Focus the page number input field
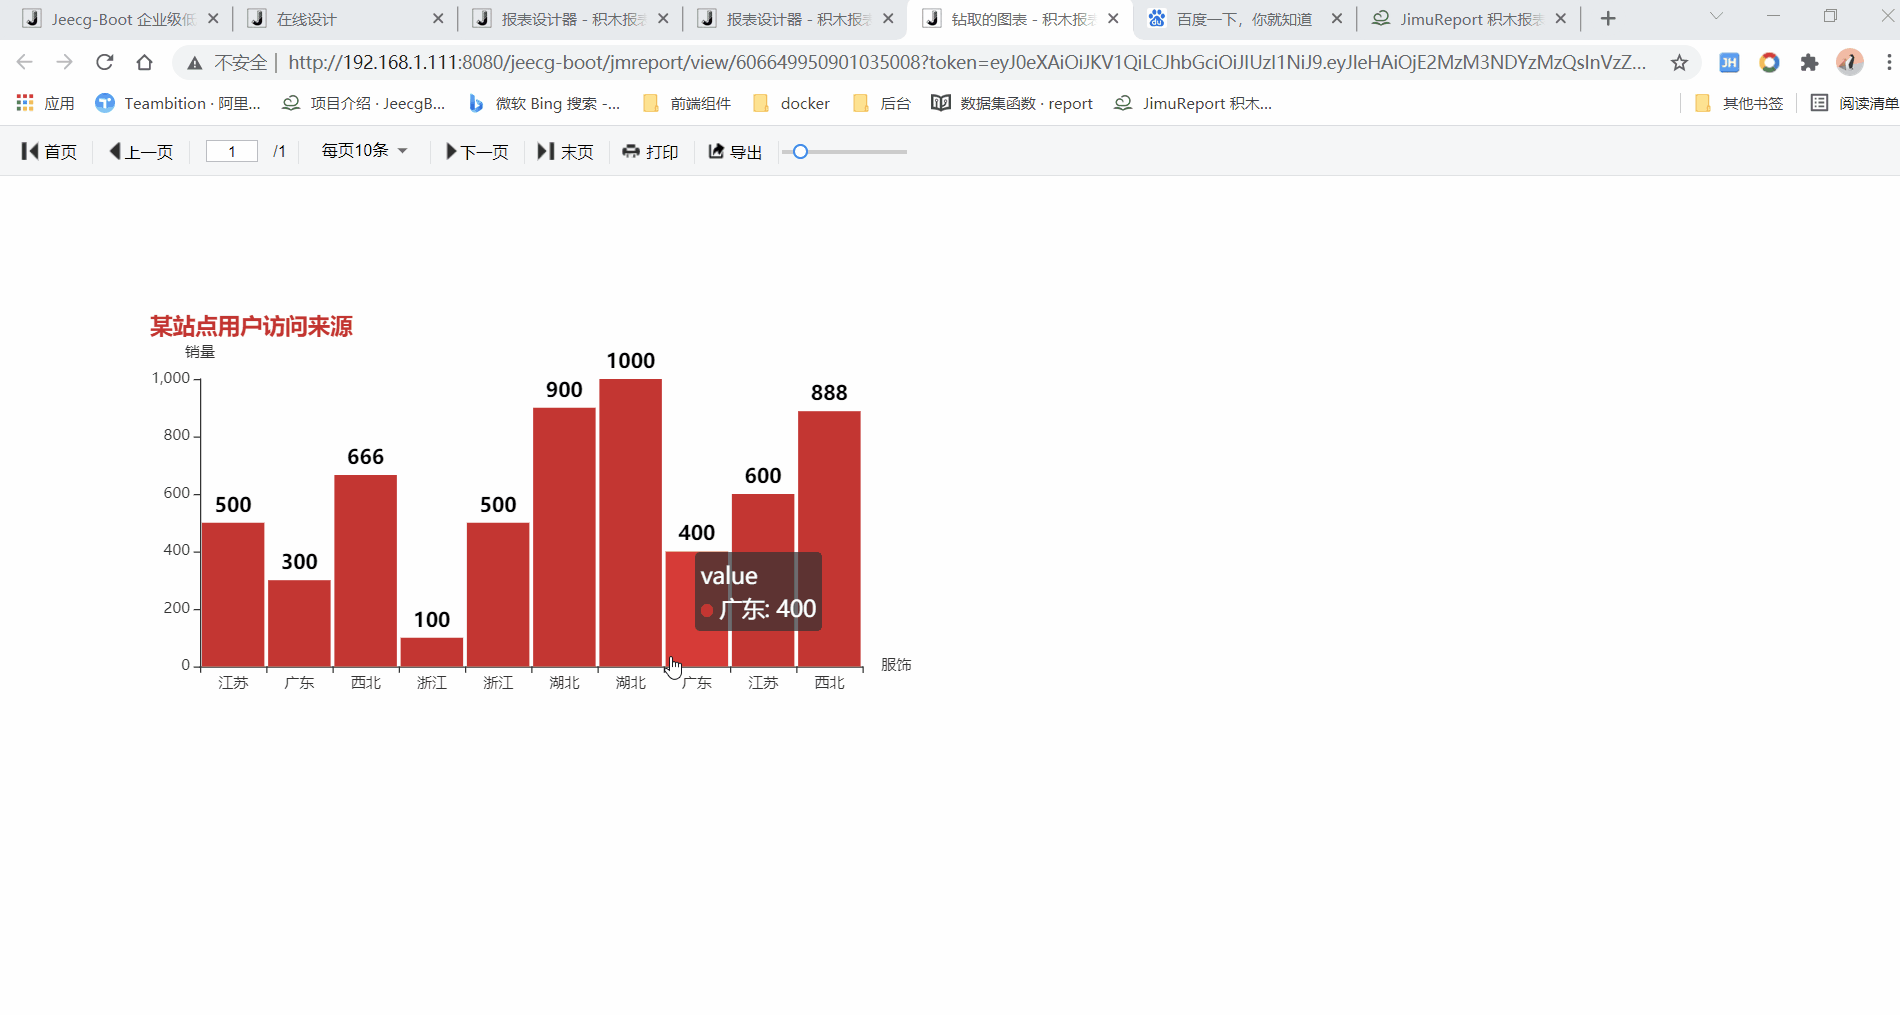 coord(232,151)
